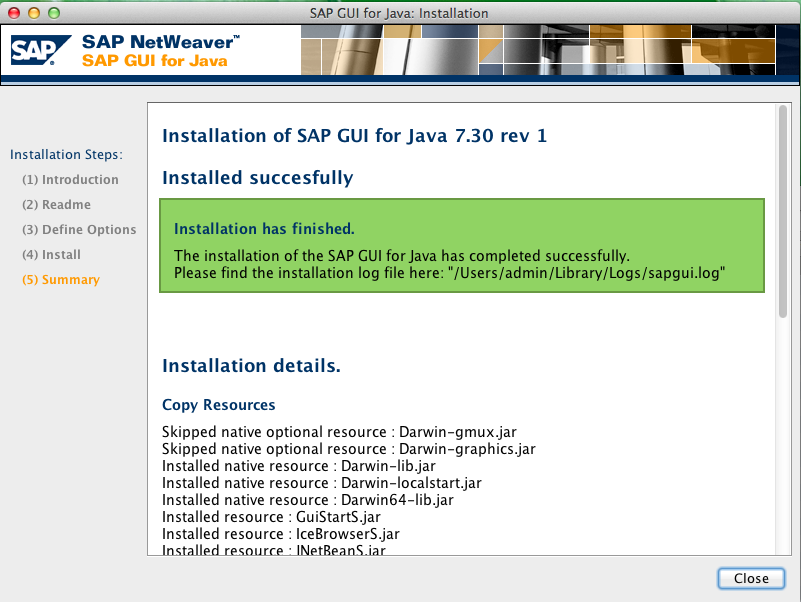Click the 'Installation of SAP GUI for Java 7.30' title

click(355, 136)
